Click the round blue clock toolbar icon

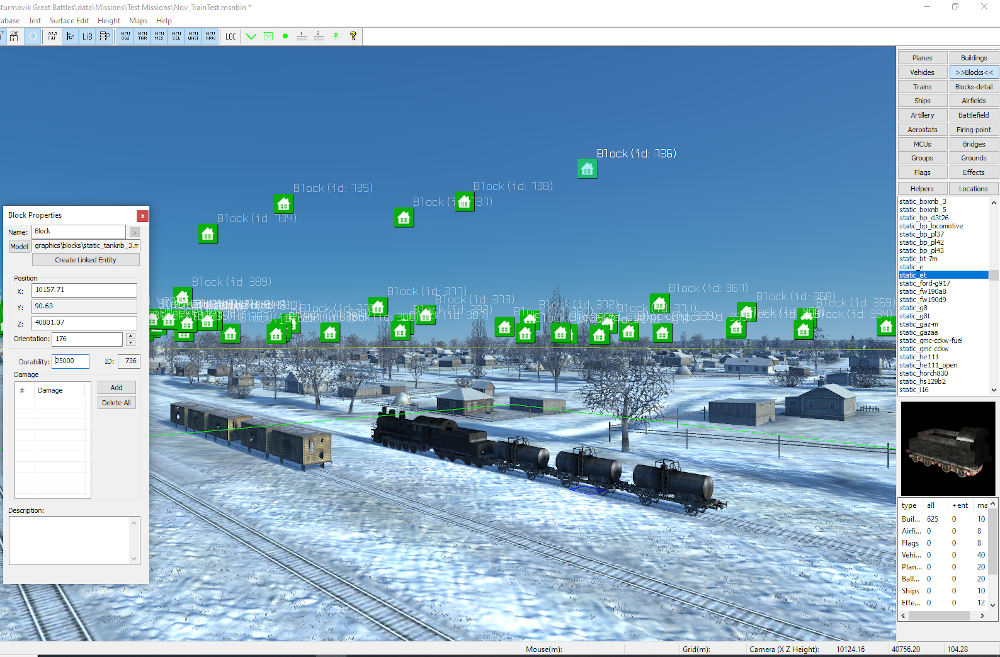[33, 36]
